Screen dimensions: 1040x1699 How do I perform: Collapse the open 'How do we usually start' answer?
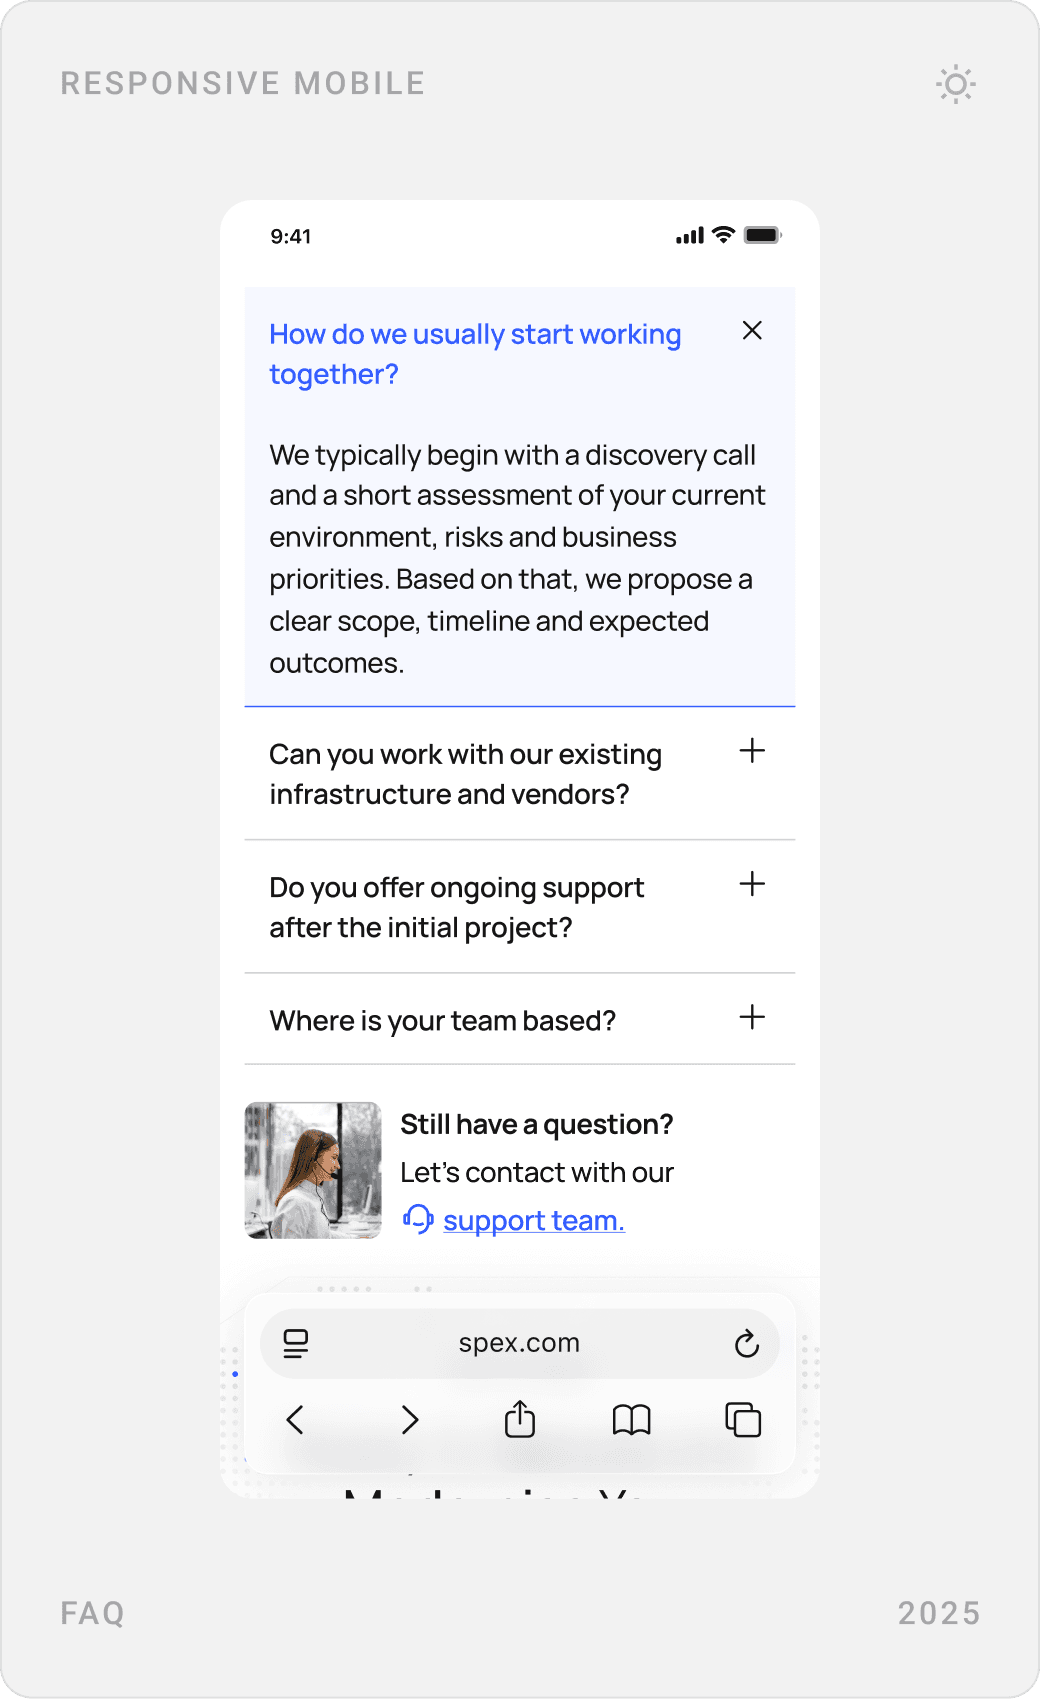(752, 330)
